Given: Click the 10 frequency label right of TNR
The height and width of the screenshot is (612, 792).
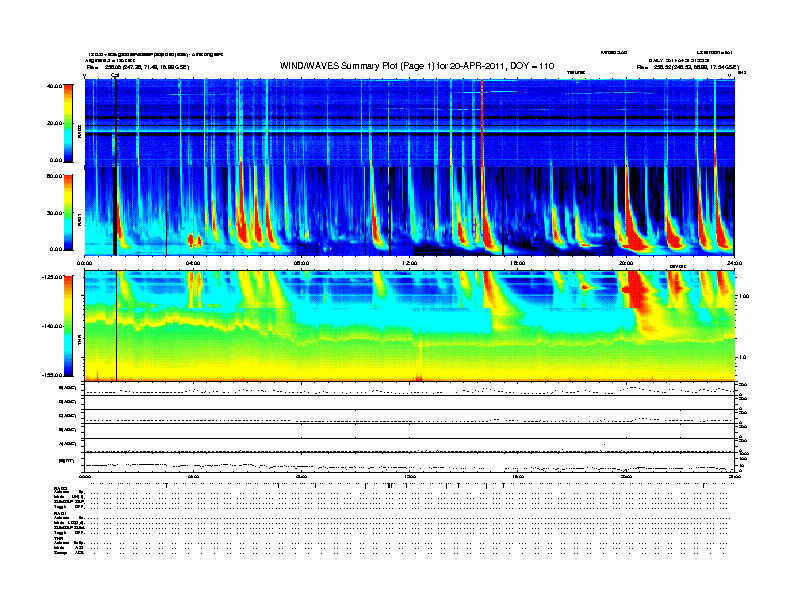Looking at the screenshot, I should tap(744, 358).
